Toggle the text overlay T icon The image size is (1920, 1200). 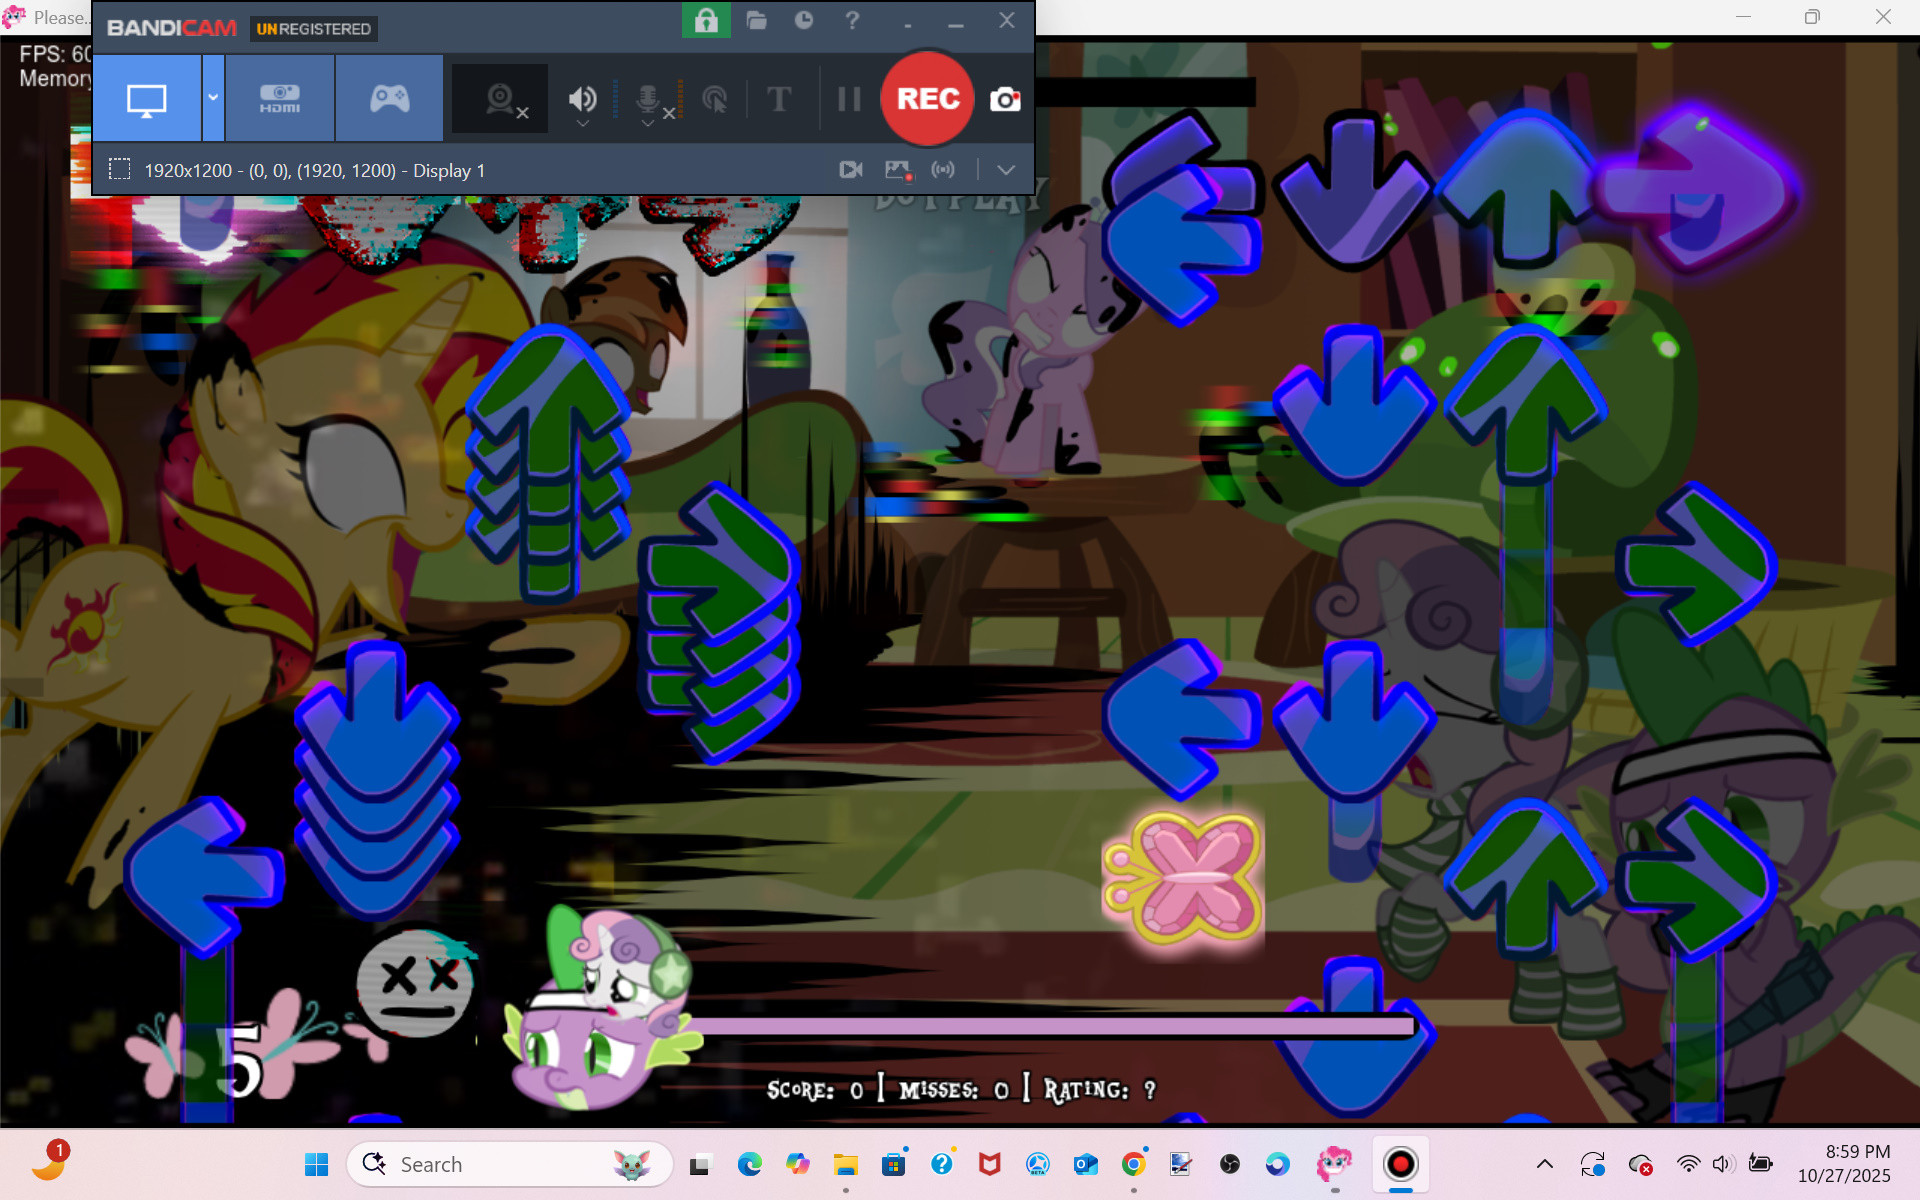click(x=779, y=98)
